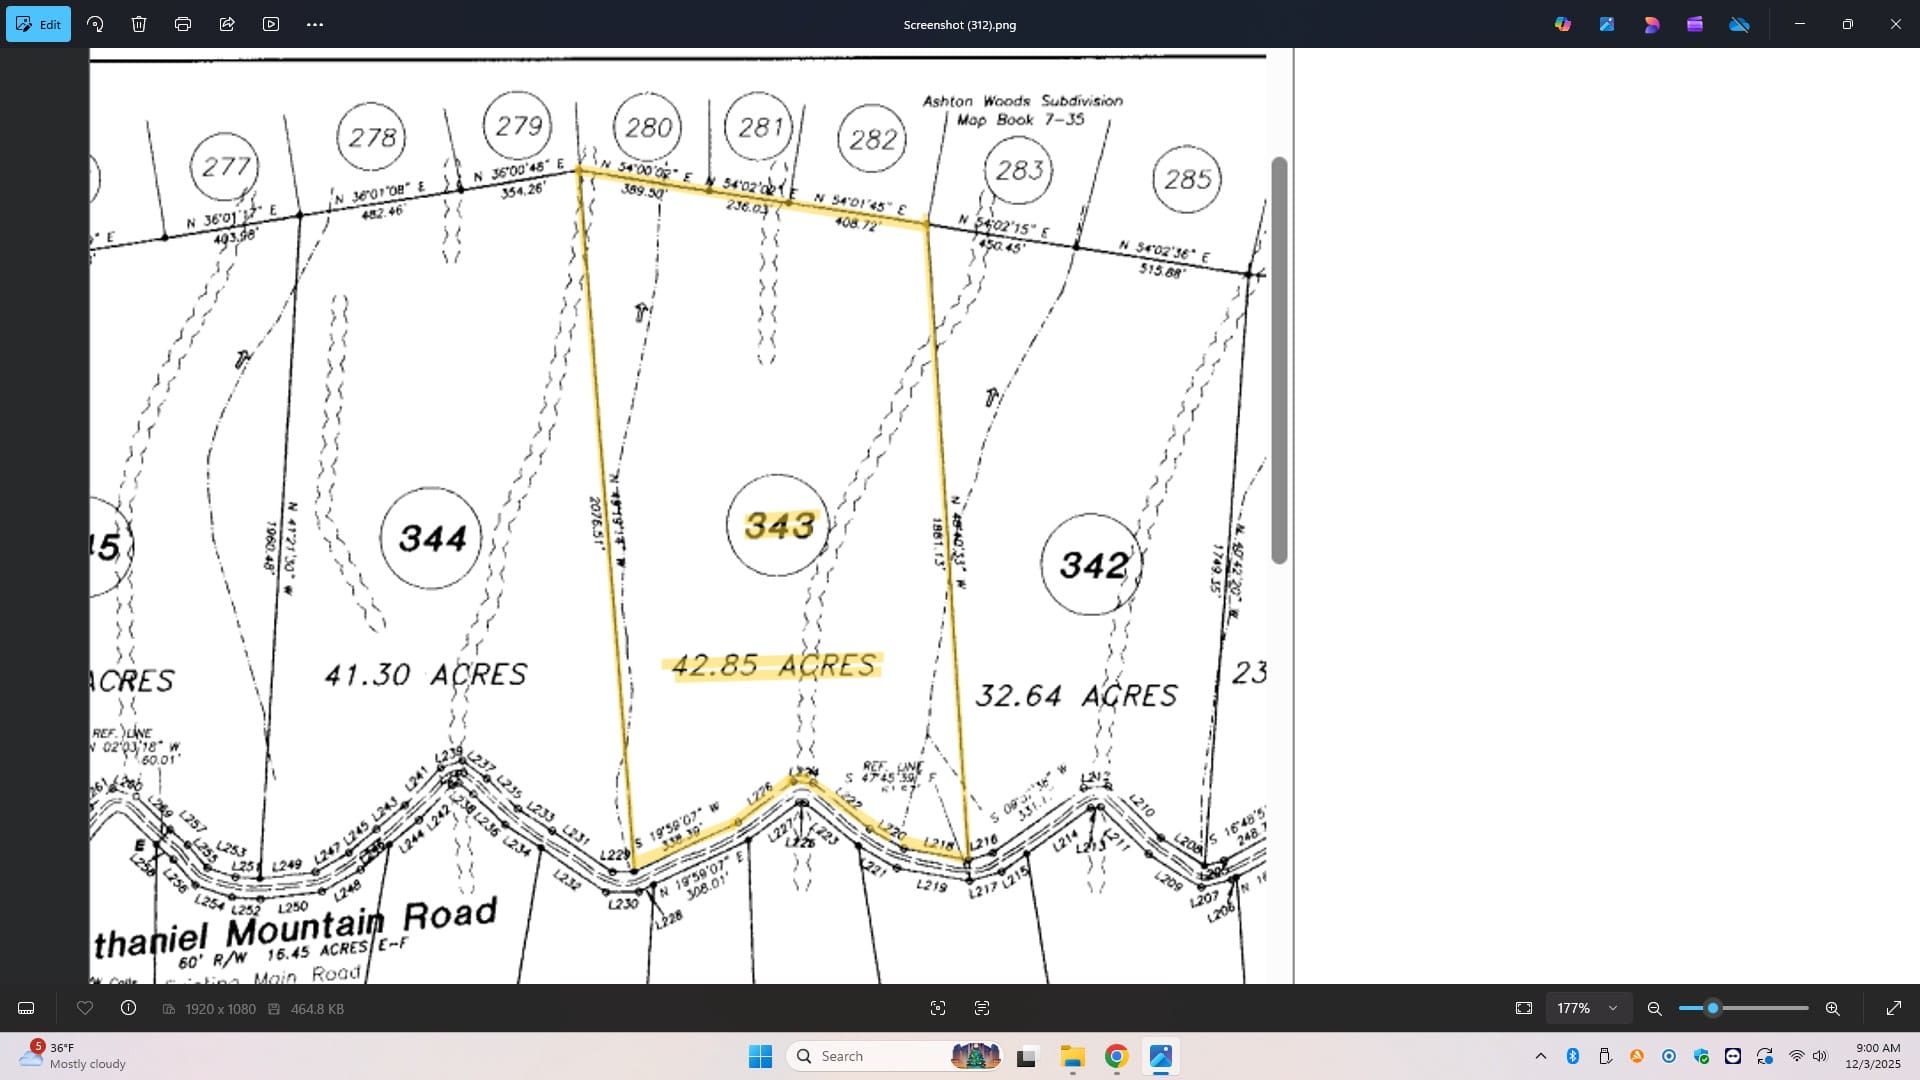Print the screenshot image

tap(183, 24)
